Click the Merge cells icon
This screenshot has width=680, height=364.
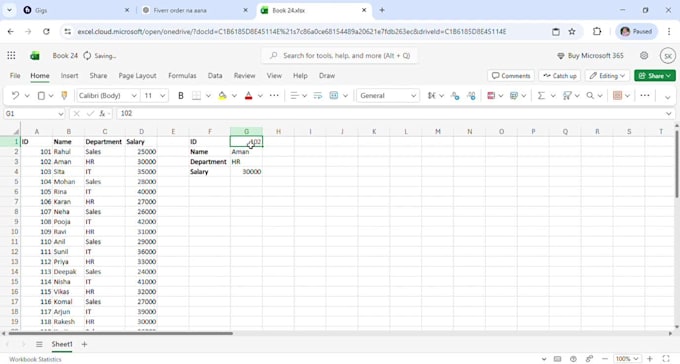point(334,95)
